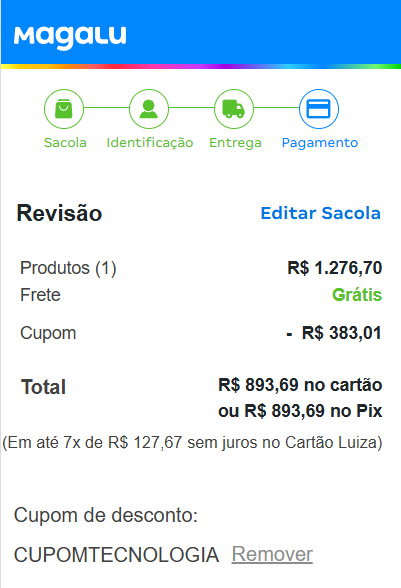This screenshot has width=401, height=588.
Task: Click the Editar Sacola link
Action: click(x=321, y=213)
